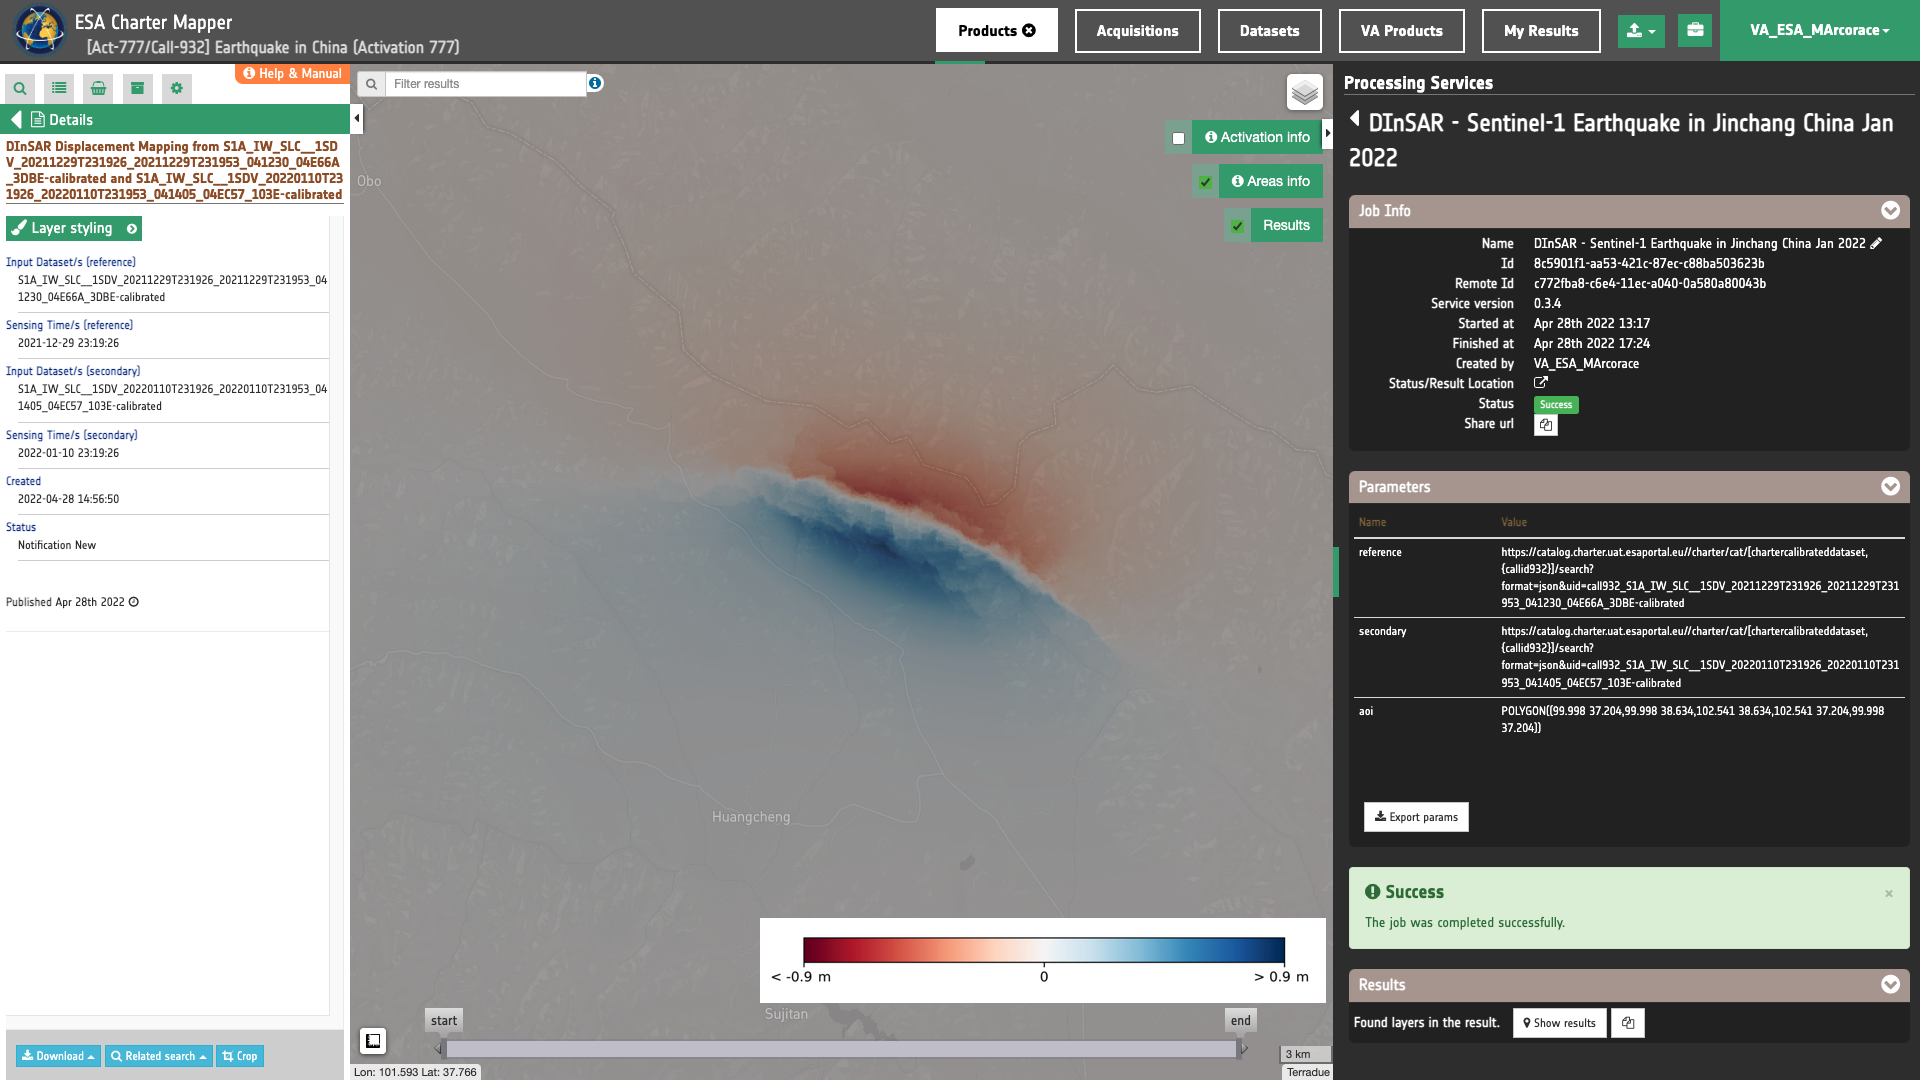Open the upload dropdown in top bar
The width and height of the screenshot is (1920, 1080).
[1641, 31]
